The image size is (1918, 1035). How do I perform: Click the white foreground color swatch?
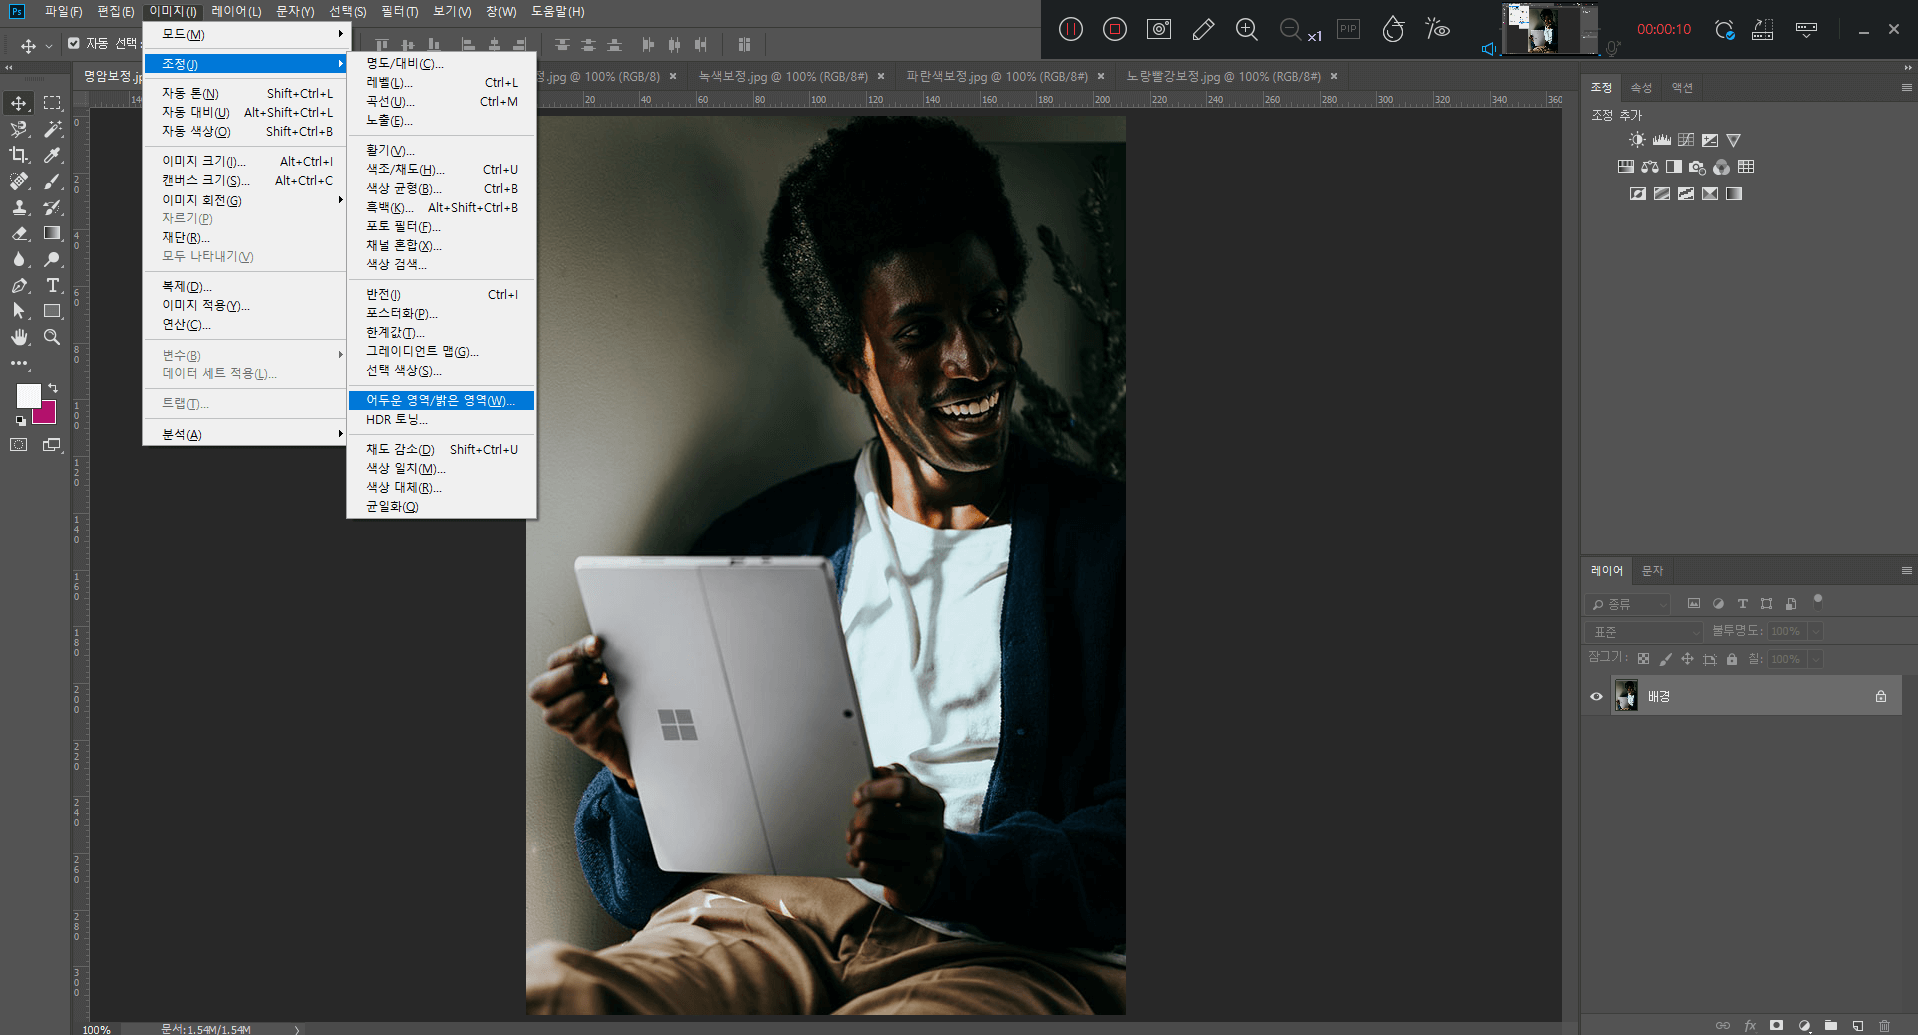27,395
